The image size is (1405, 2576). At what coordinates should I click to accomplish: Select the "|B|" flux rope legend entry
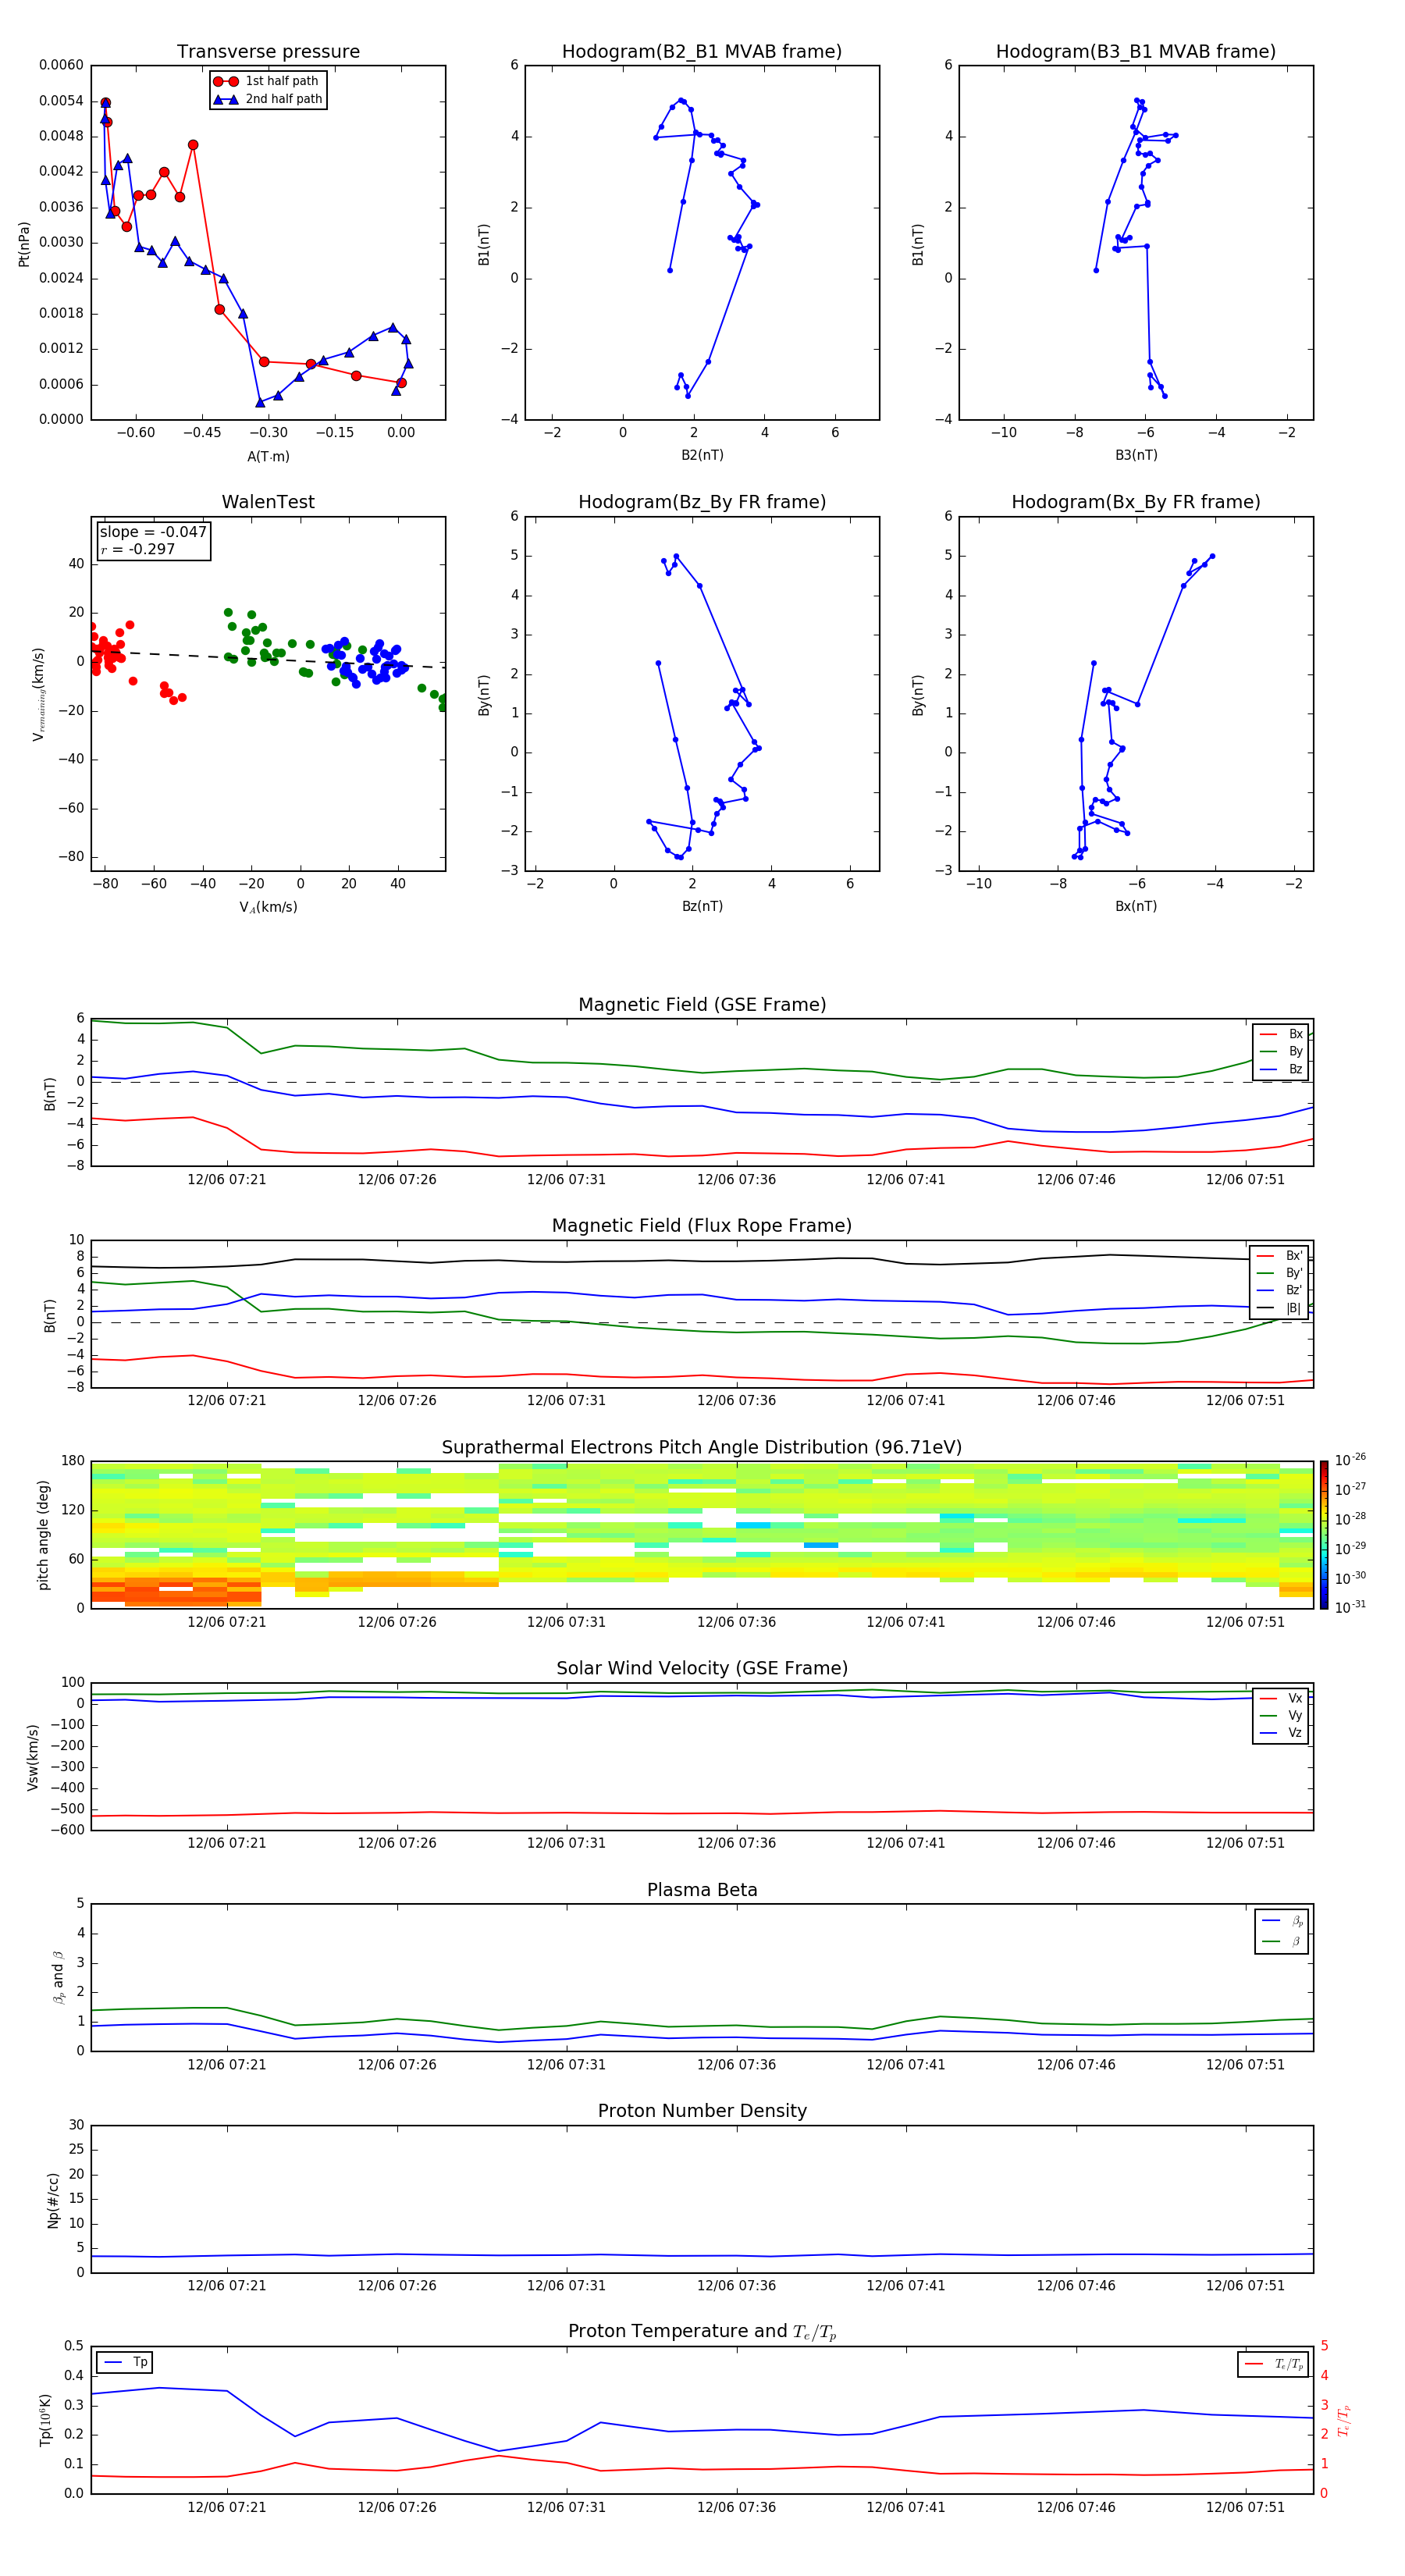[x=1280, y=1308]
